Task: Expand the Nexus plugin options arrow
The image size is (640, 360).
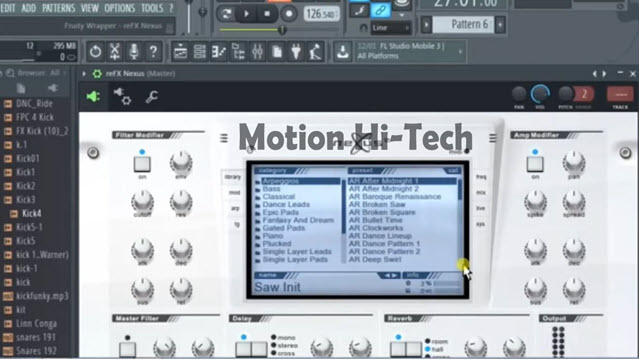Action: point(84,74)
